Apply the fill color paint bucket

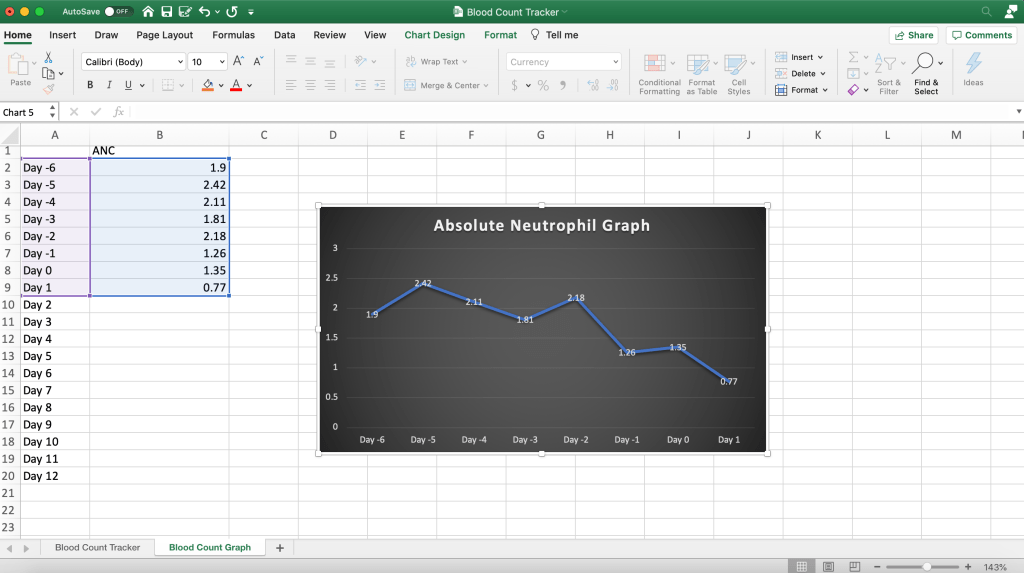[x=208, y=85]
